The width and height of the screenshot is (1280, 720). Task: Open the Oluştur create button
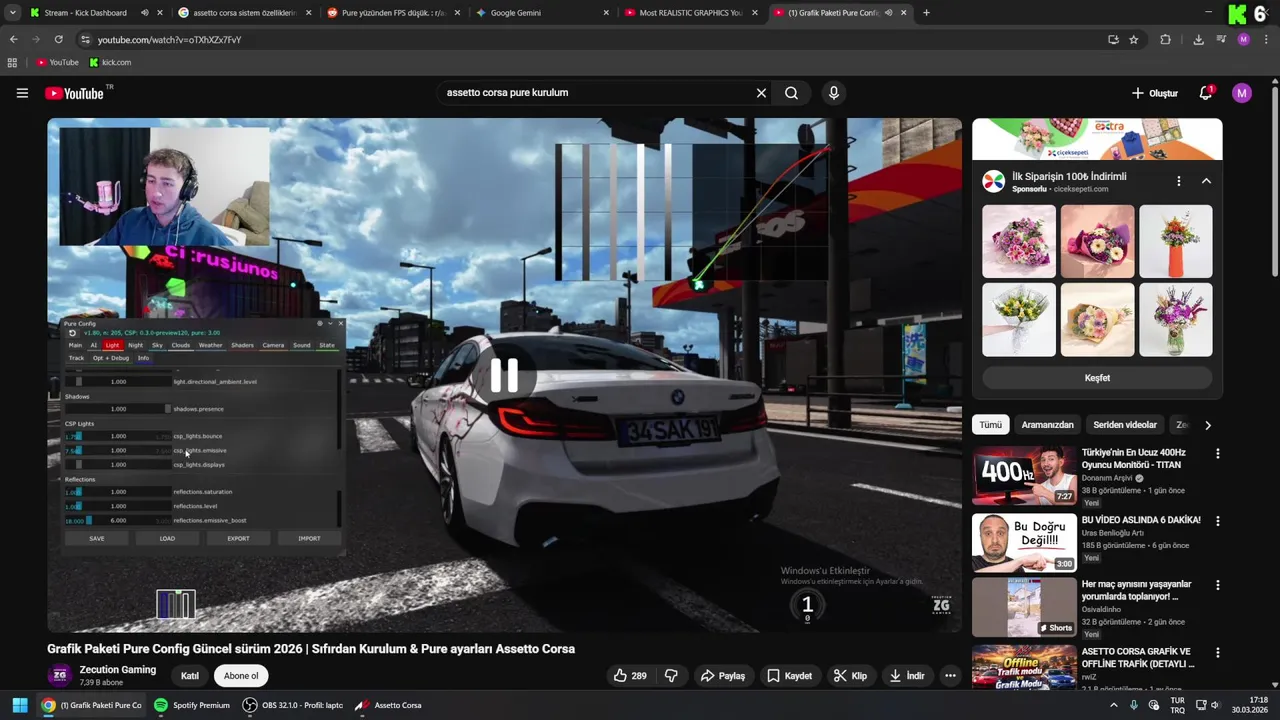coord(1155,93)
